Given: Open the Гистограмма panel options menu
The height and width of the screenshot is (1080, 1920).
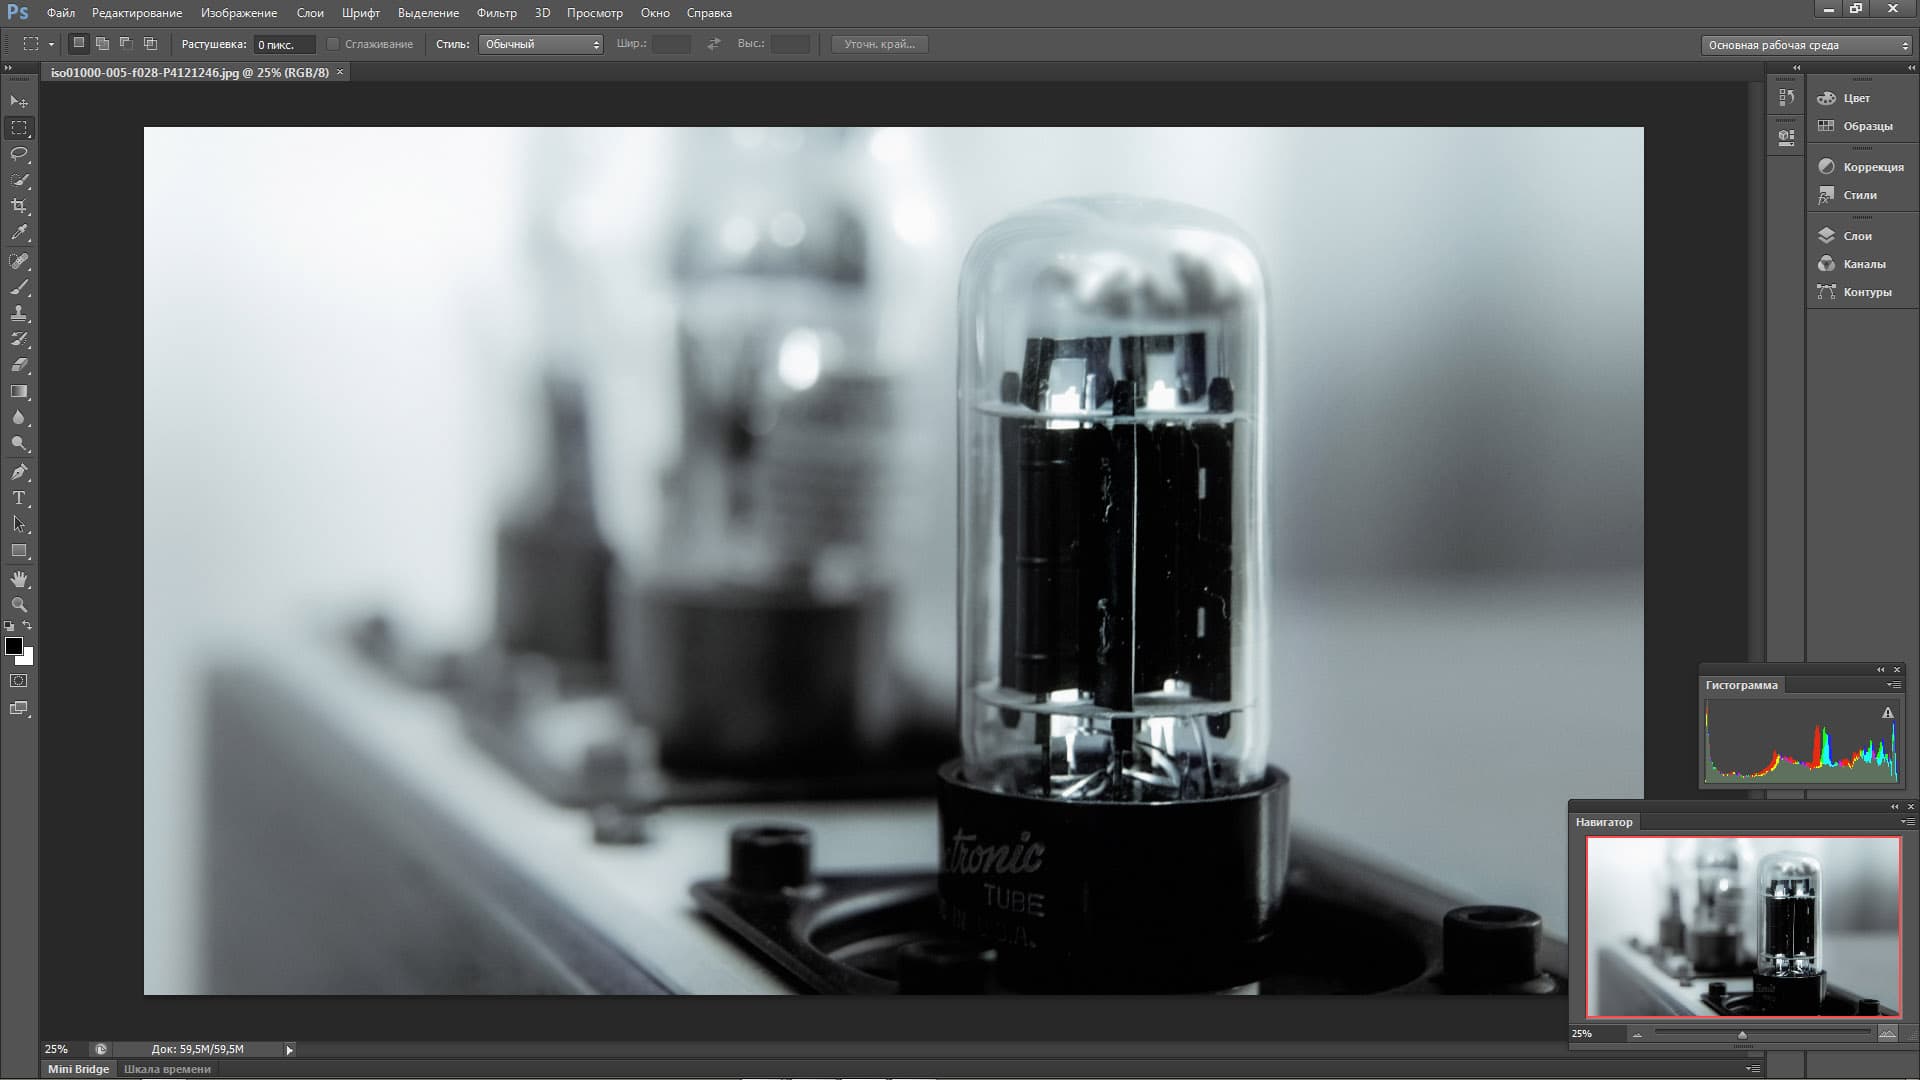Looking at the screenshot, I should [x=1893, y=685].
